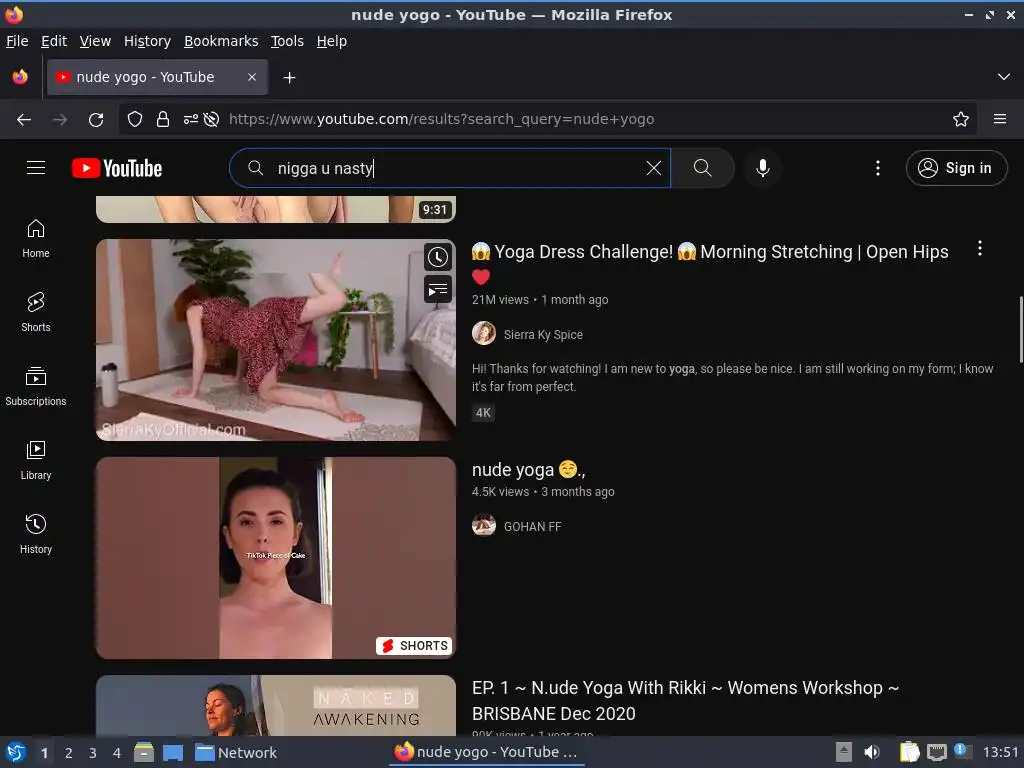Image resolution: width=1024 pixels, height=768 pixels.
Task: Click the 4K badge on the yoga video
Action: pyautogui.click(x=483, y=413)
